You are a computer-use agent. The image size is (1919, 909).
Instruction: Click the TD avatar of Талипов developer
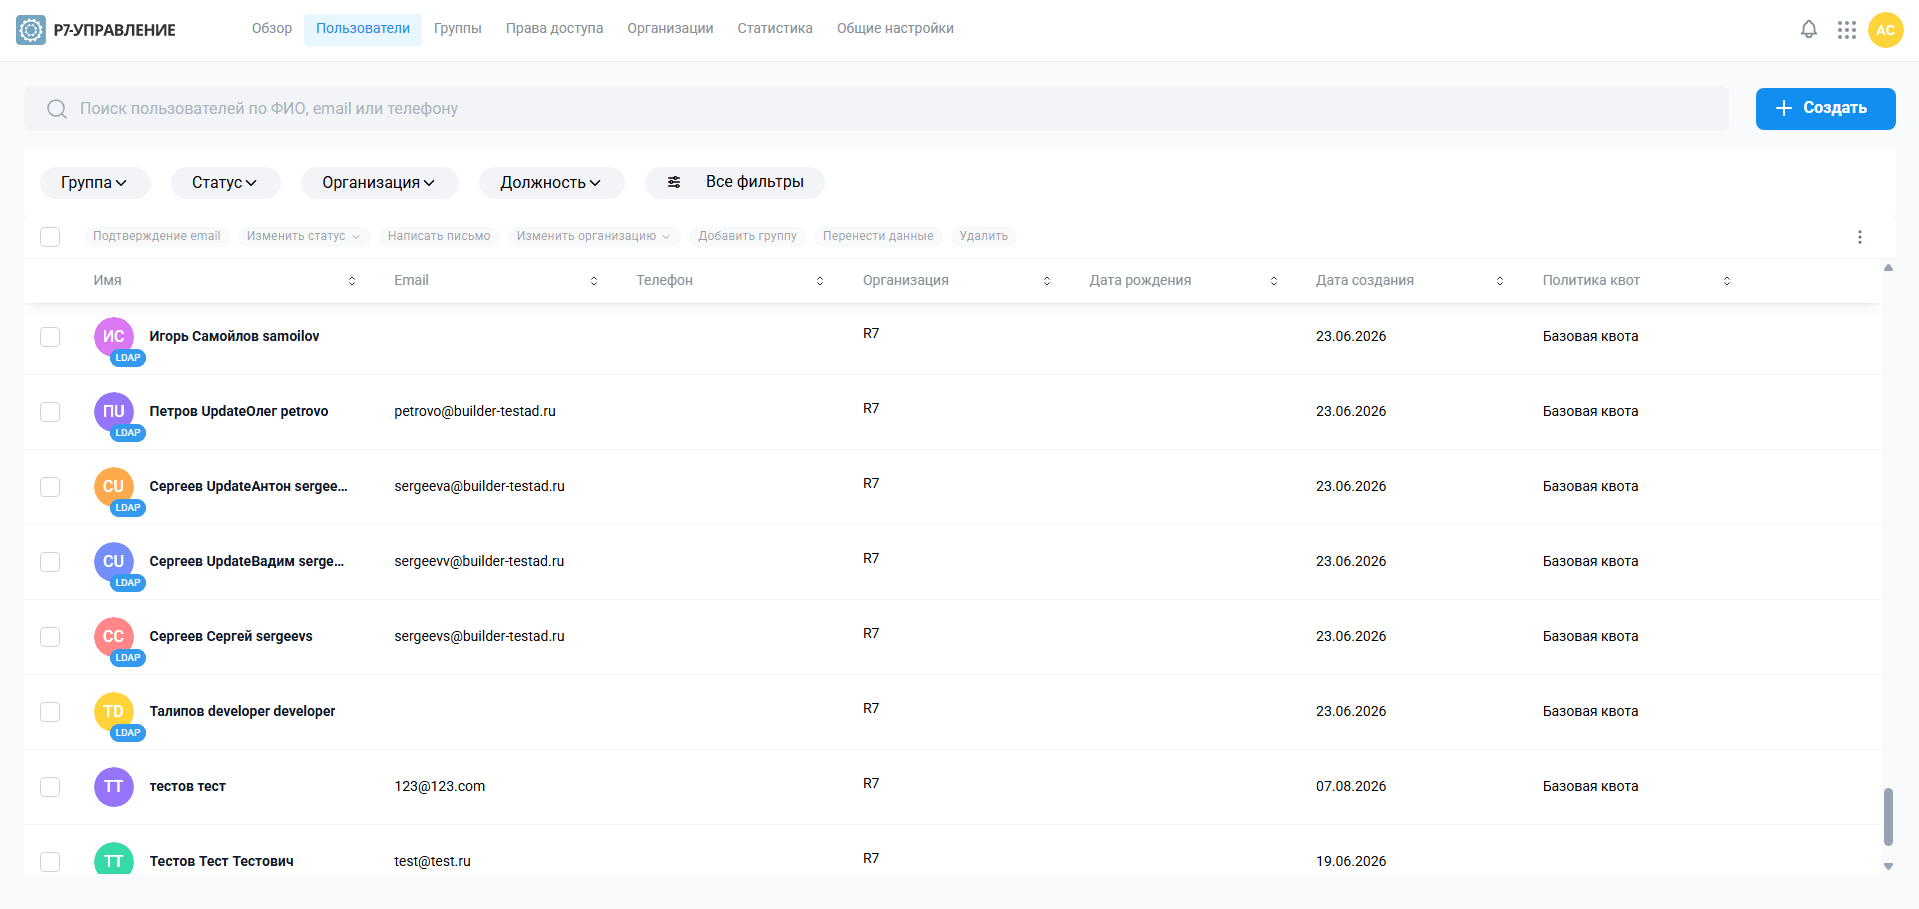(x=114, y=712)
